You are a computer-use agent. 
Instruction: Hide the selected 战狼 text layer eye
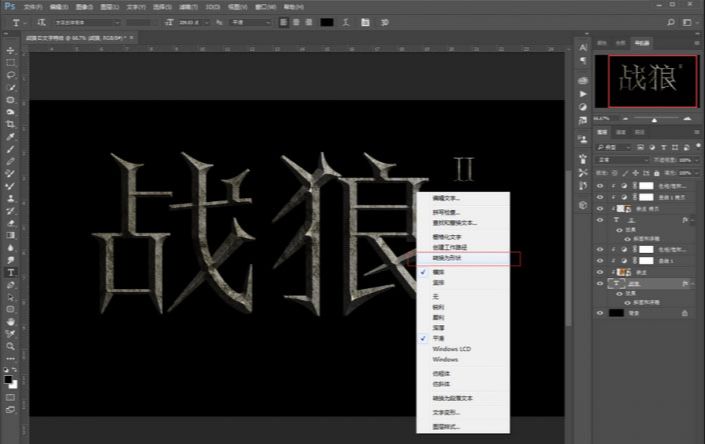point(600,284)
